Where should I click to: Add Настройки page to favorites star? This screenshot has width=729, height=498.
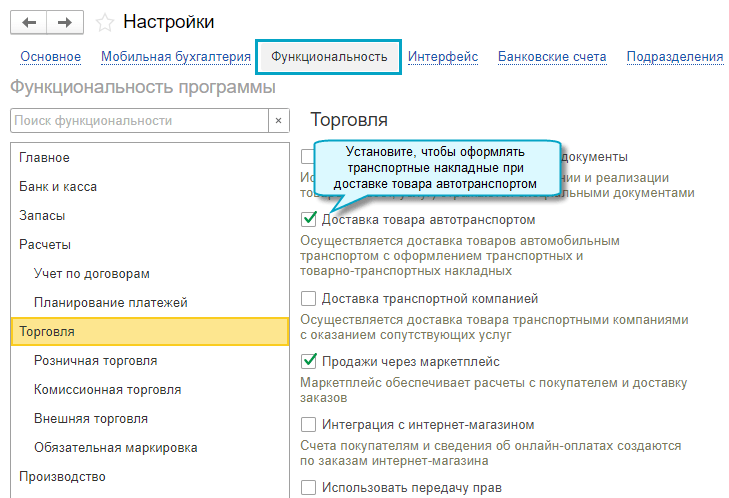coord(105,22)
